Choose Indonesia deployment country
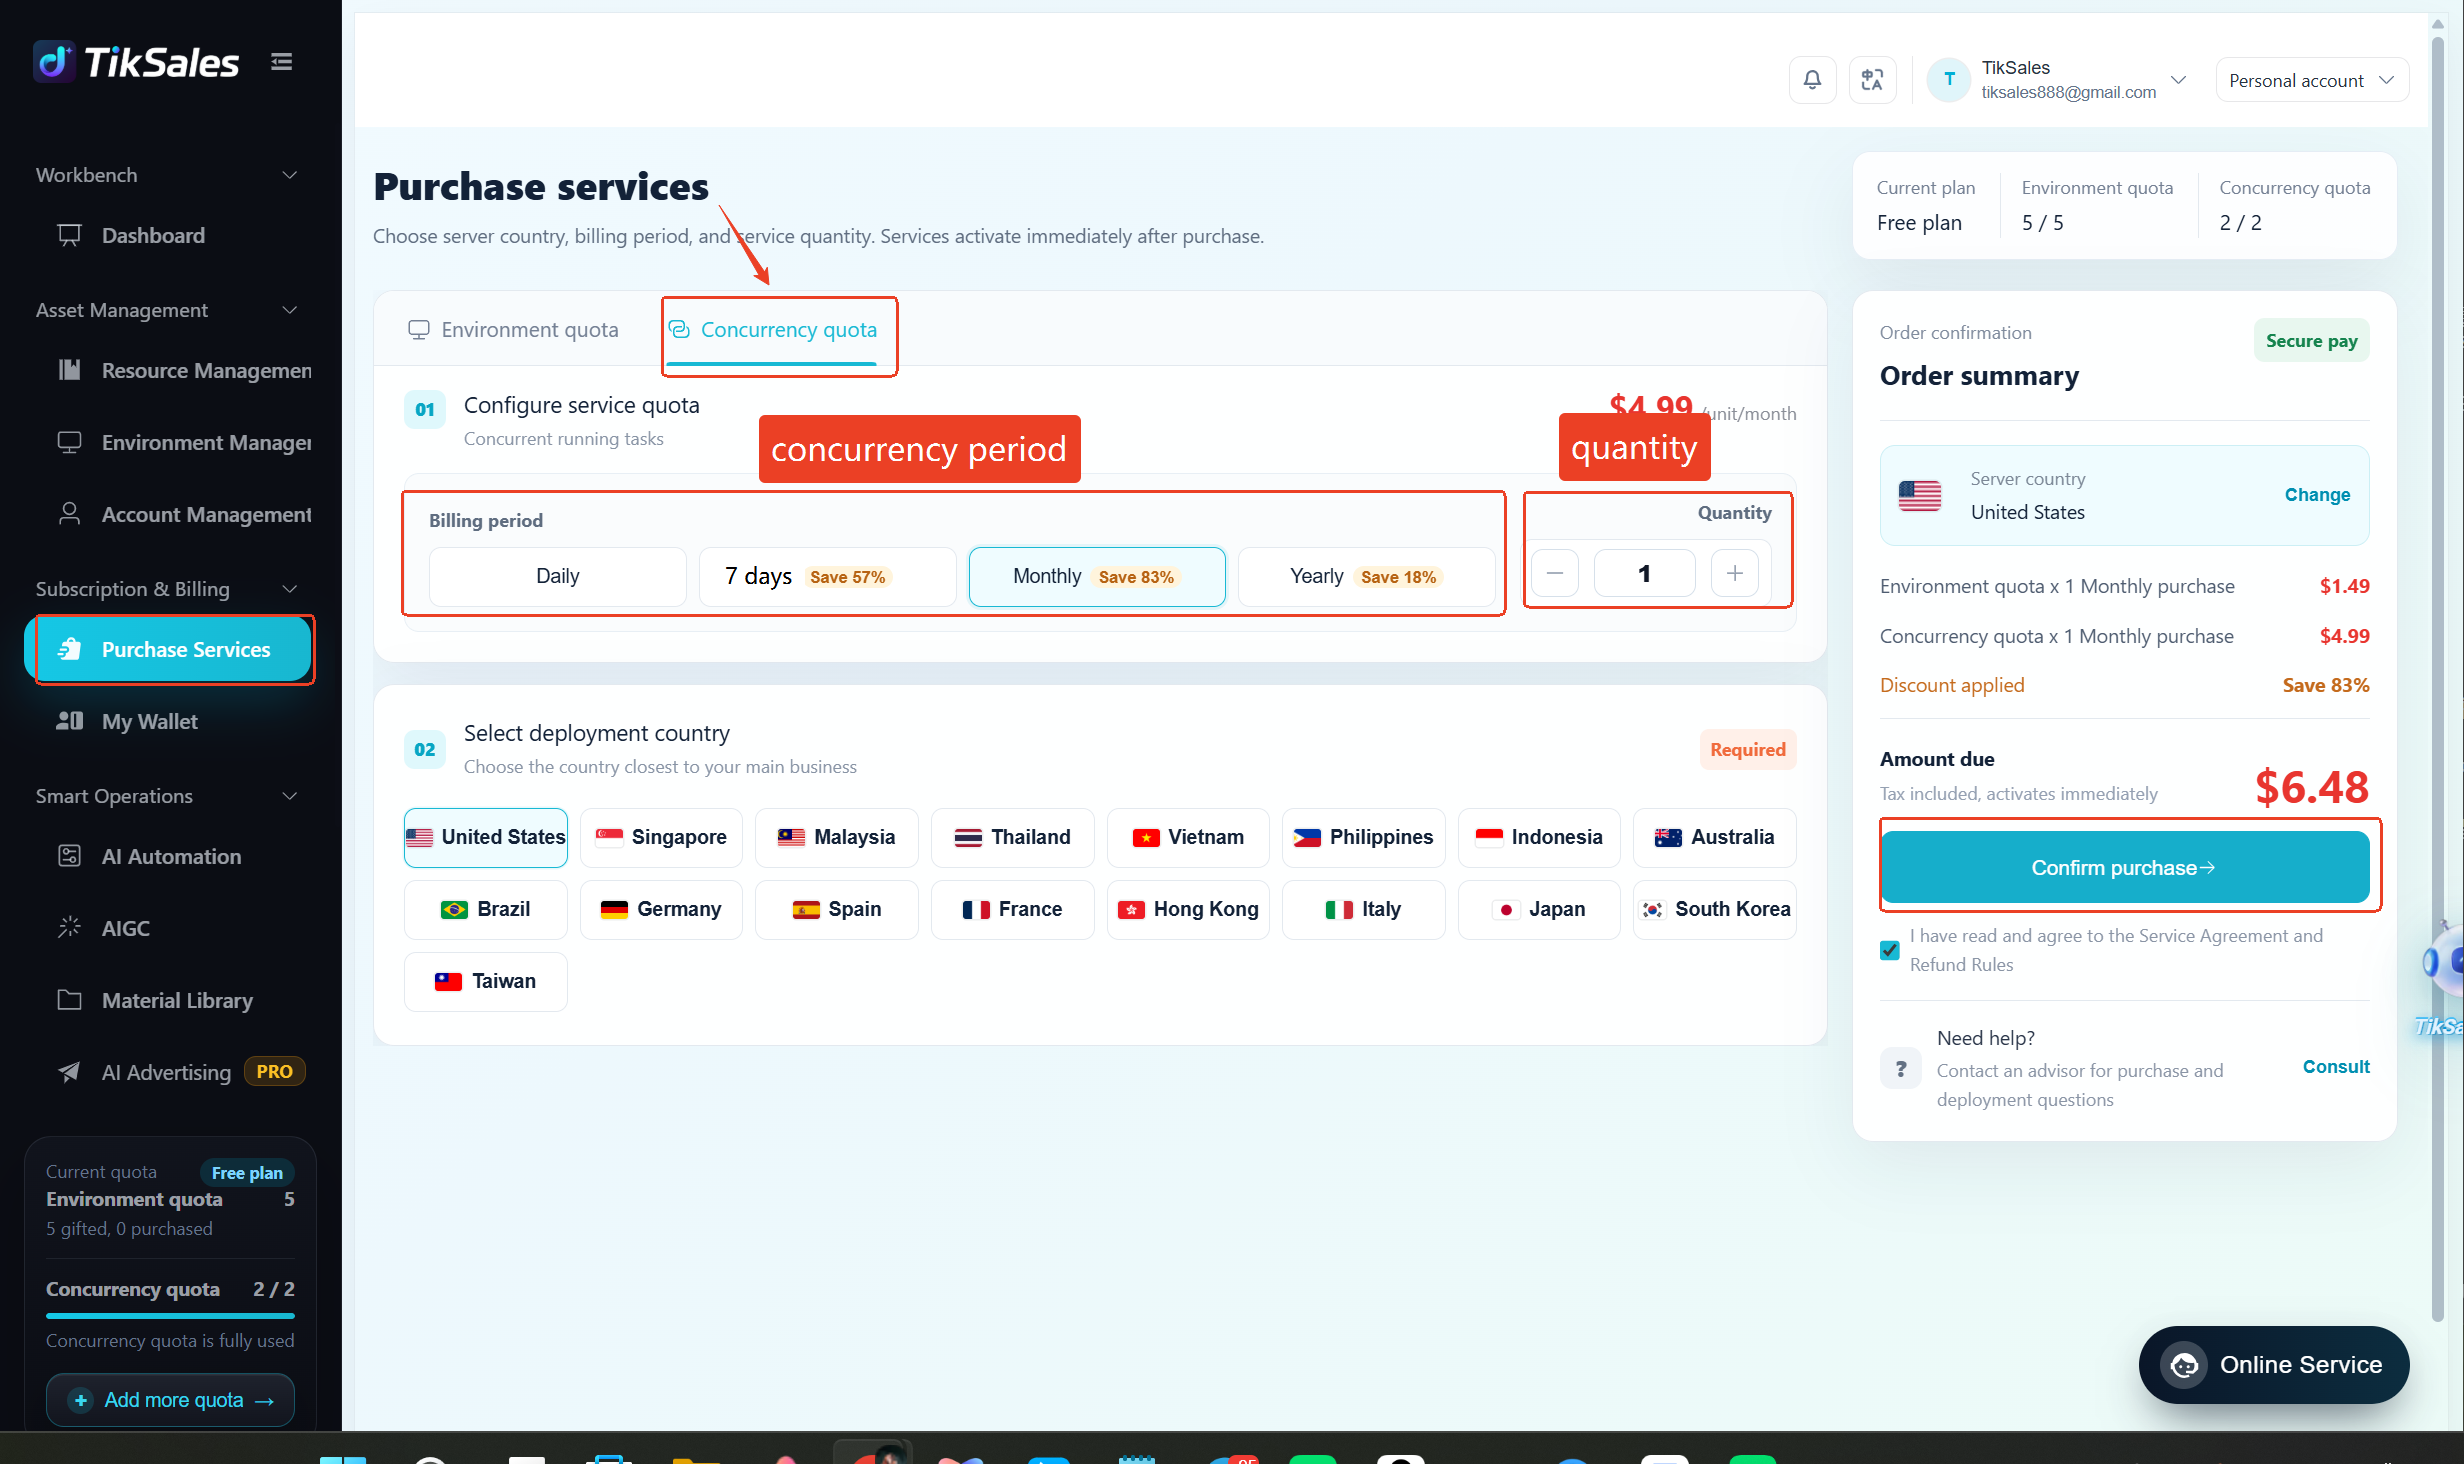 coord(1539,837)
